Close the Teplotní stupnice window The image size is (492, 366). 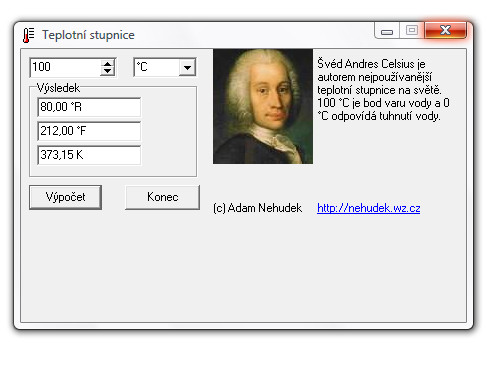[445, 30]
